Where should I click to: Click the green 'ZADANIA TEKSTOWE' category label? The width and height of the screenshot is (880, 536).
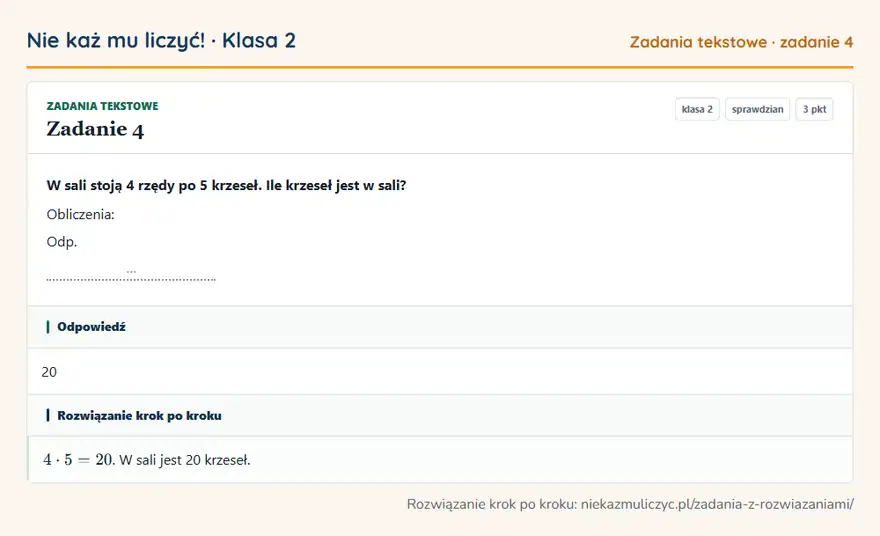(x=102, y=106)
